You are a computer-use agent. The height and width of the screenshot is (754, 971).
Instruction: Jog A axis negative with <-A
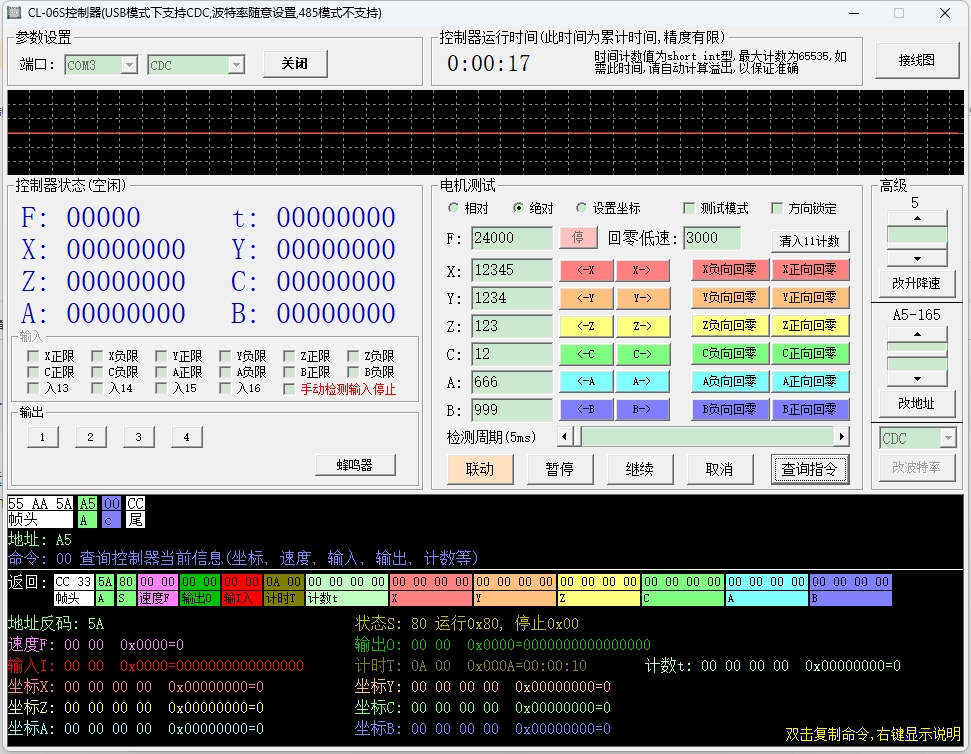click(x=586, y=382)
